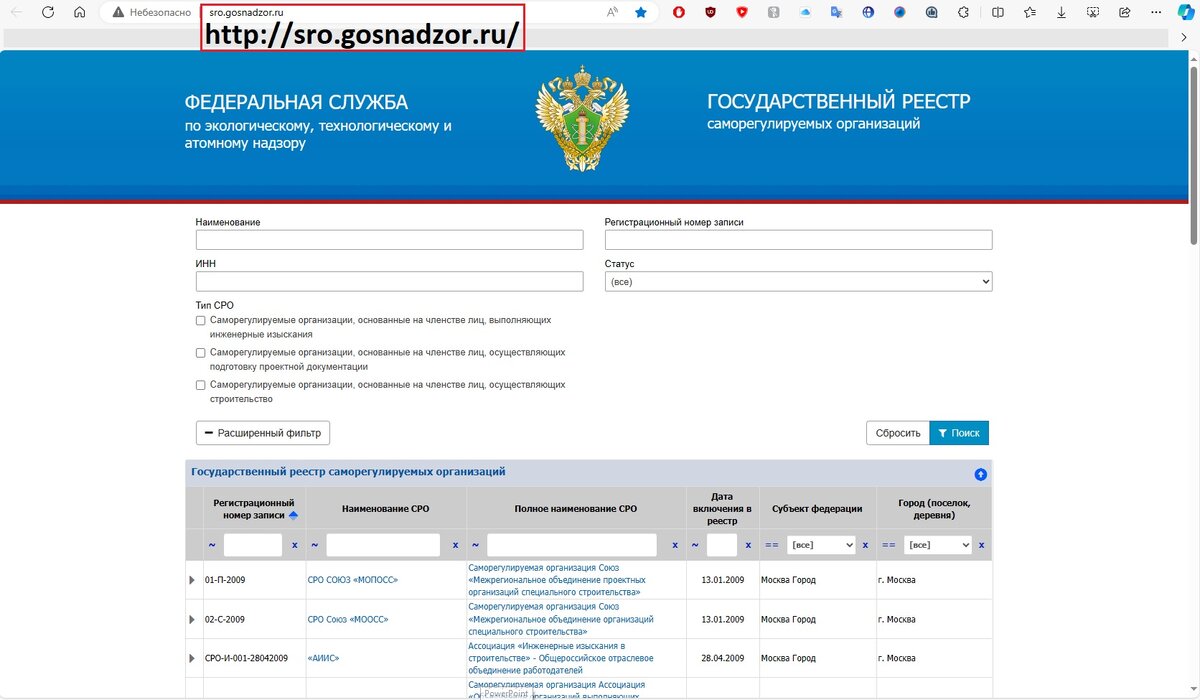Expand the row 01-П-2009

click(193, 580)
